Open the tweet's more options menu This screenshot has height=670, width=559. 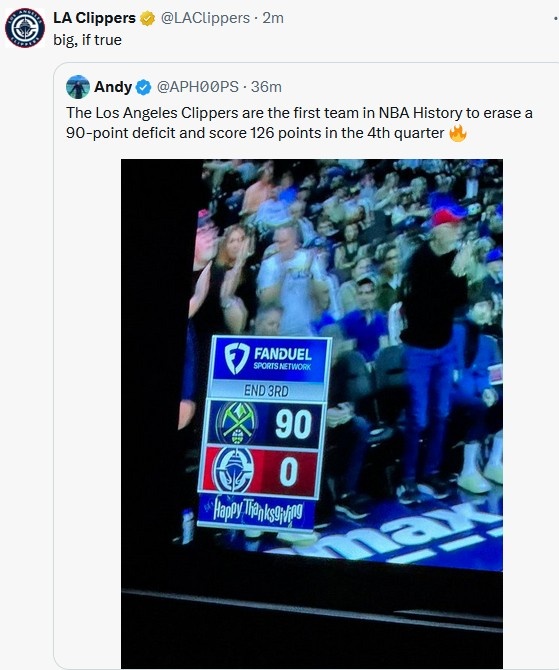click(555, 18)
